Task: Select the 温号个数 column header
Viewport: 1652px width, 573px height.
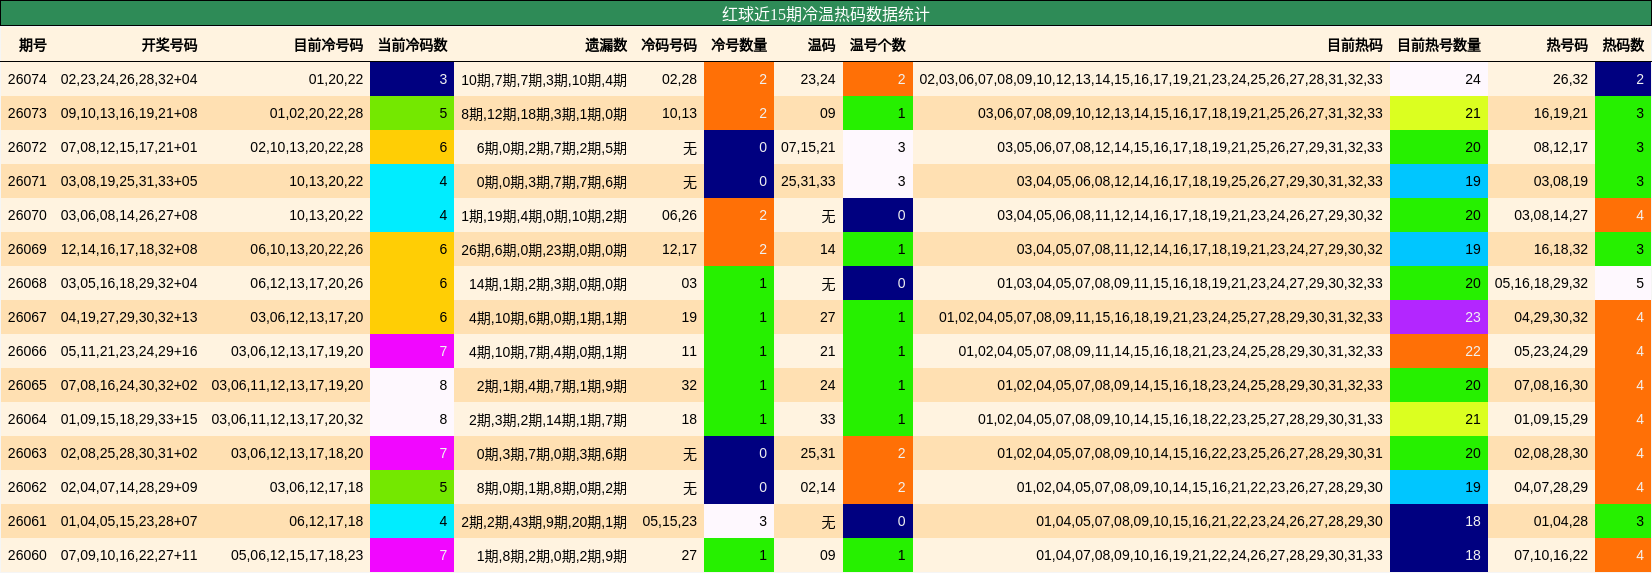Action: 878,45
